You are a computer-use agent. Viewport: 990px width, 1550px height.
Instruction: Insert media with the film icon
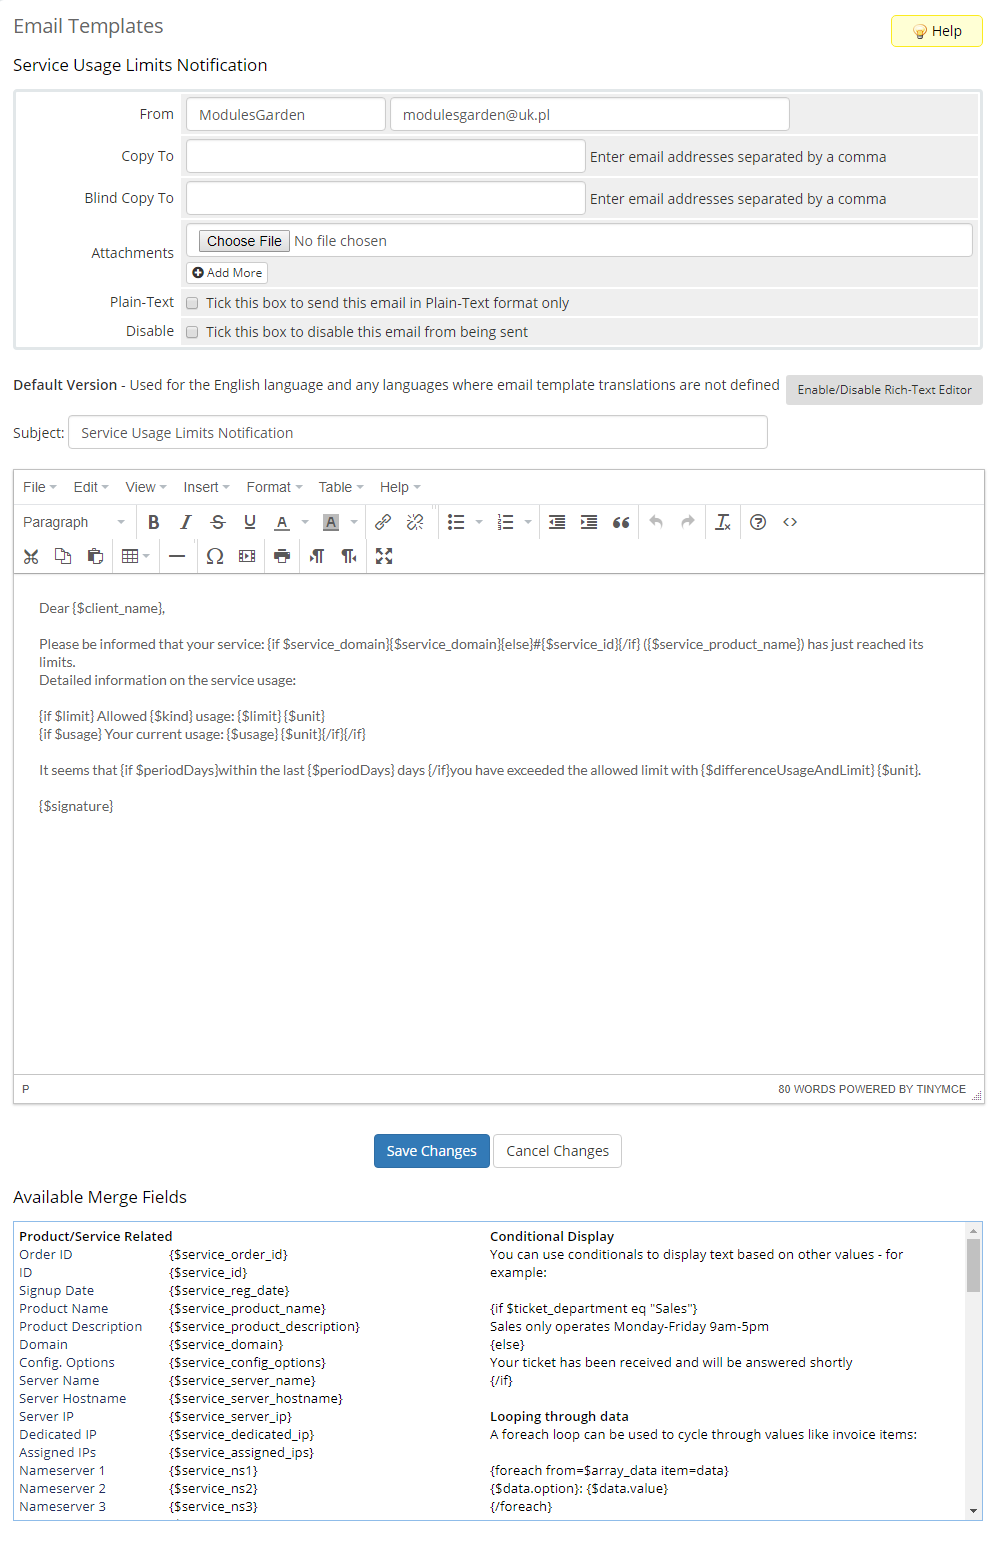pyautogui.click(x=247, y=556)
